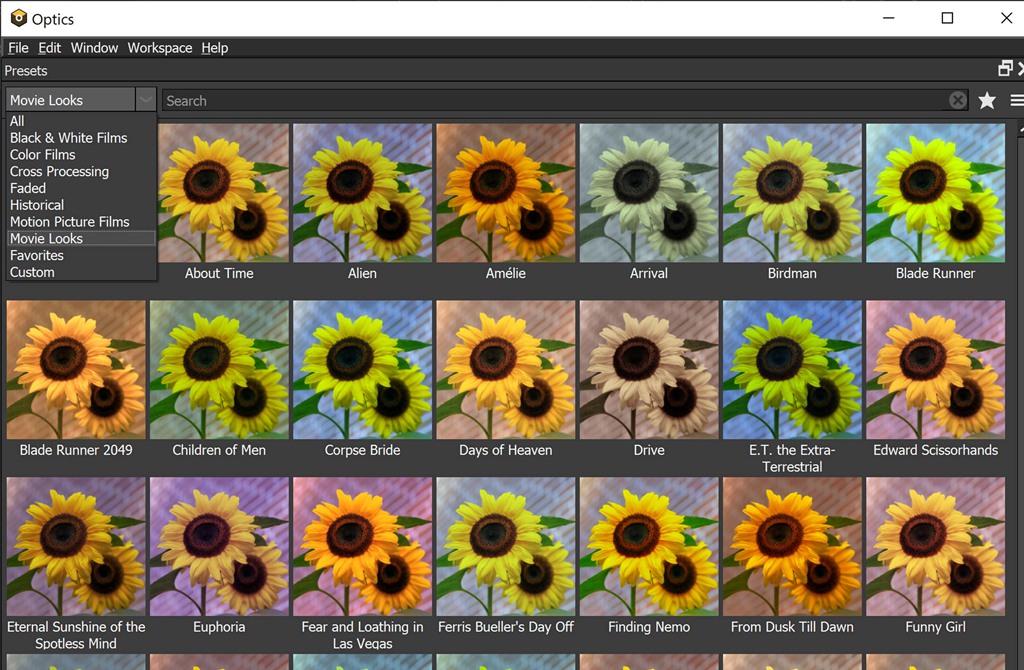Maximize the Optics window

(x=947, y=18)
